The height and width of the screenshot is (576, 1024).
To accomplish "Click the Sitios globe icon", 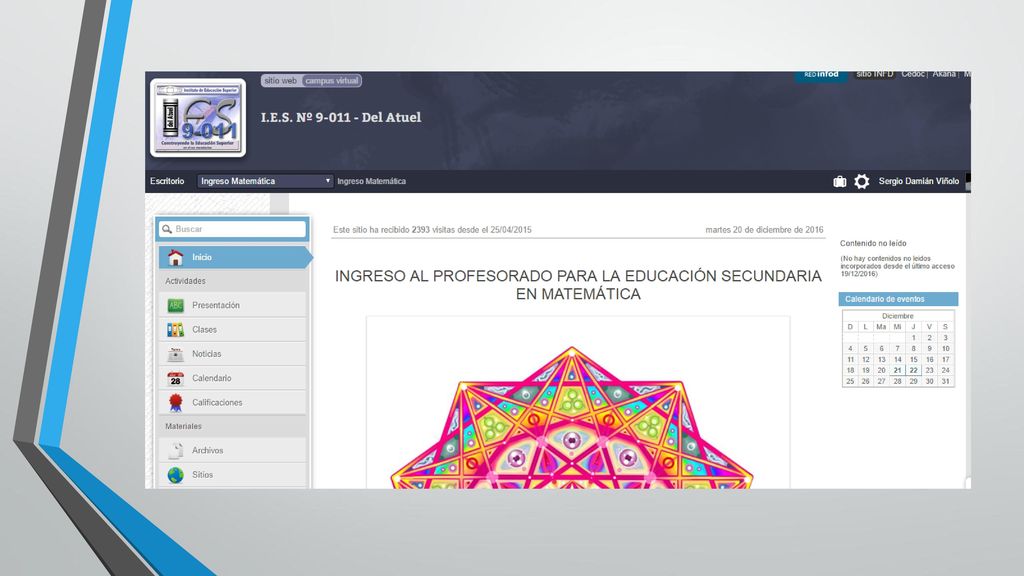I will coord(175,475).
